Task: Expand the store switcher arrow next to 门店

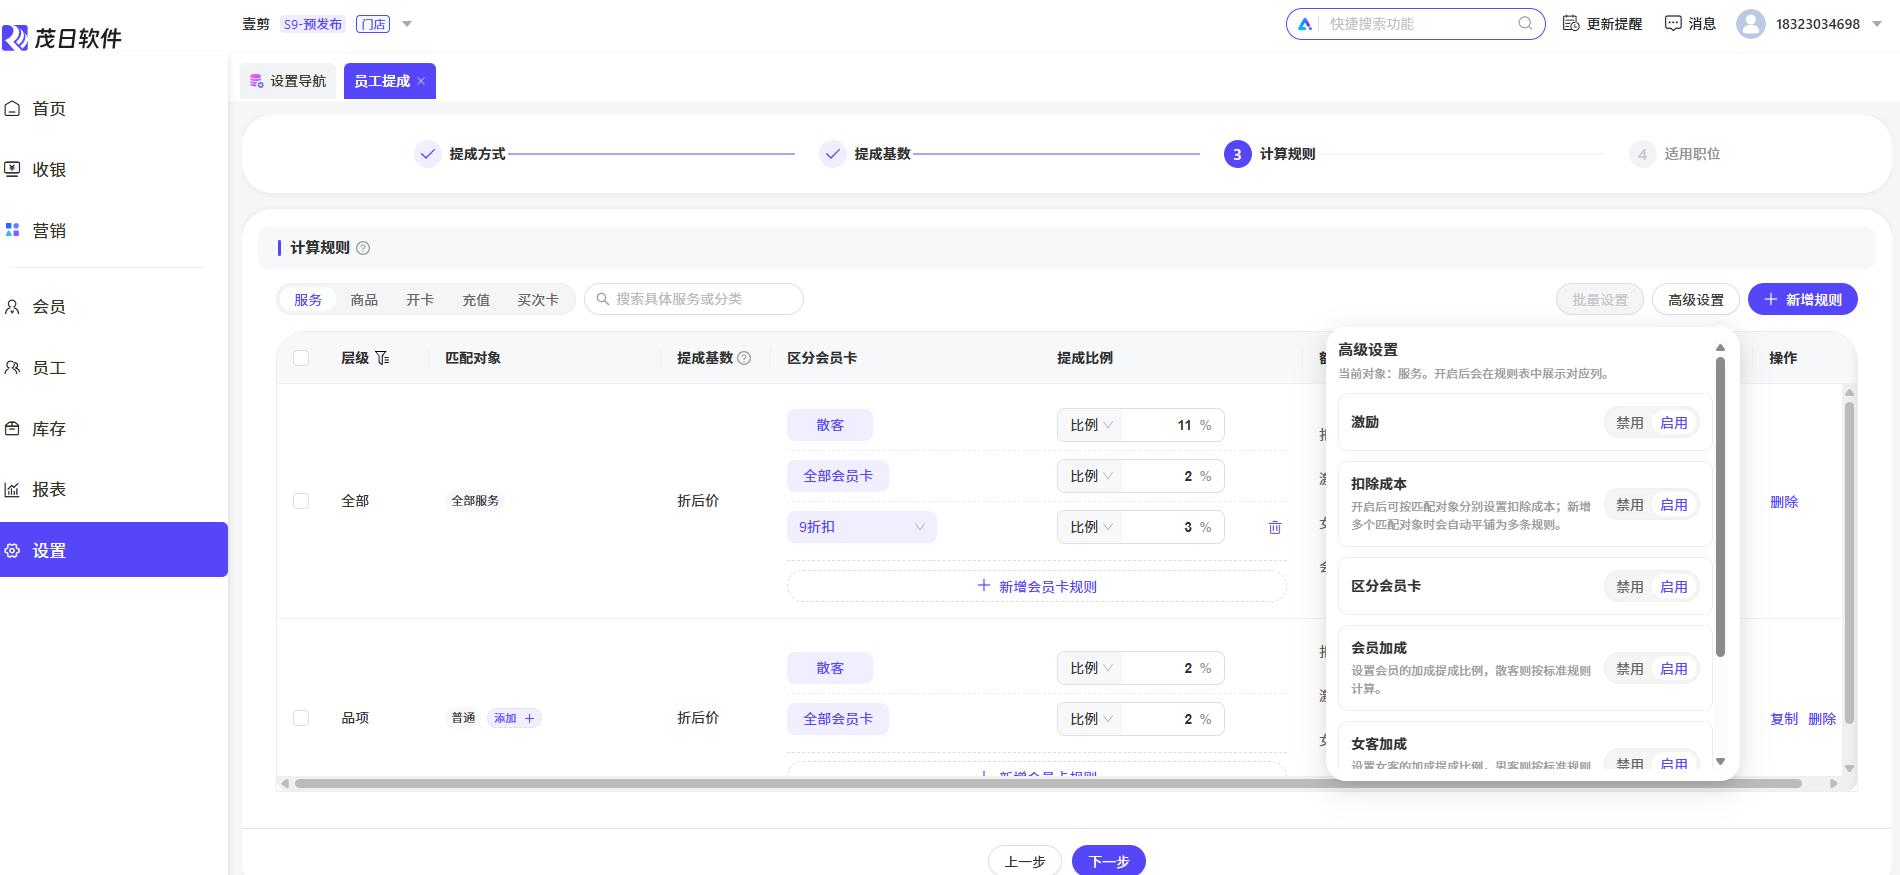Action: pos(407,24)
